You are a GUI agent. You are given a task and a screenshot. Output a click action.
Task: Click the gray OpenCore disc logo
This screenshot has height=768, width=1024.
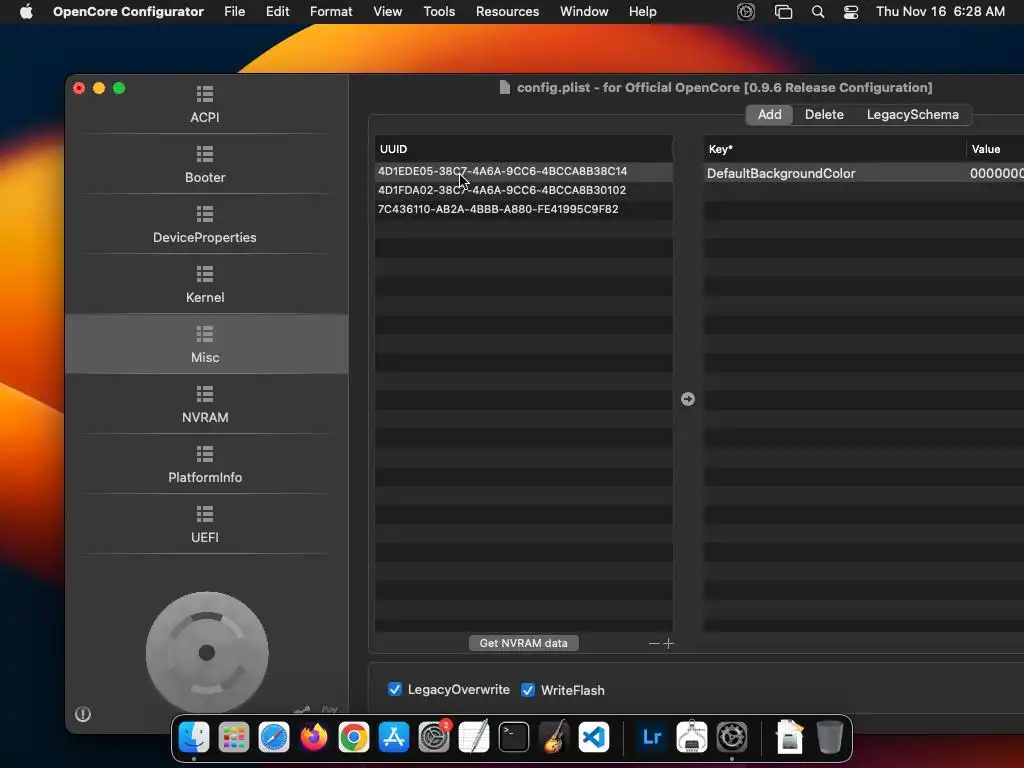207,652
